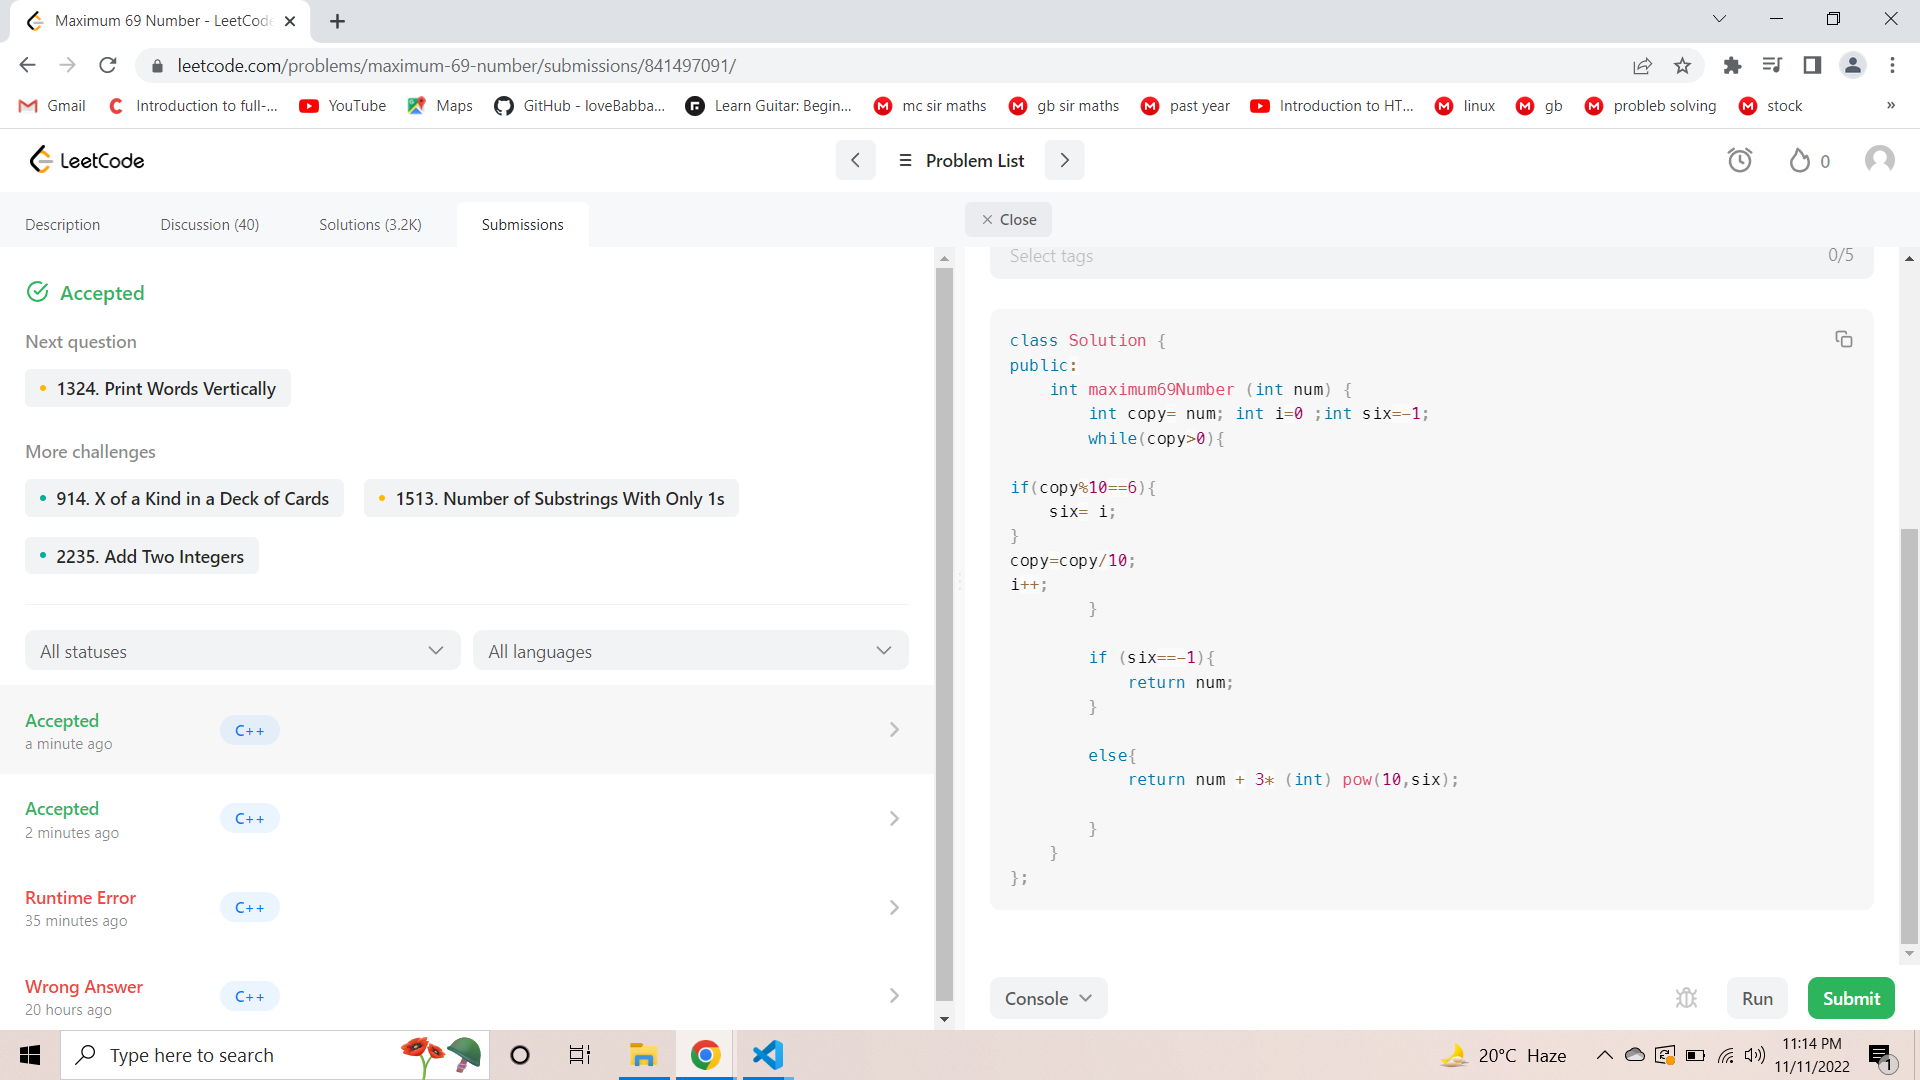Viewport: 1920px width, 1080px height.
Task: Open Chrome three-dot menu
Action: pyautogui.click(x=1892, y=65)
